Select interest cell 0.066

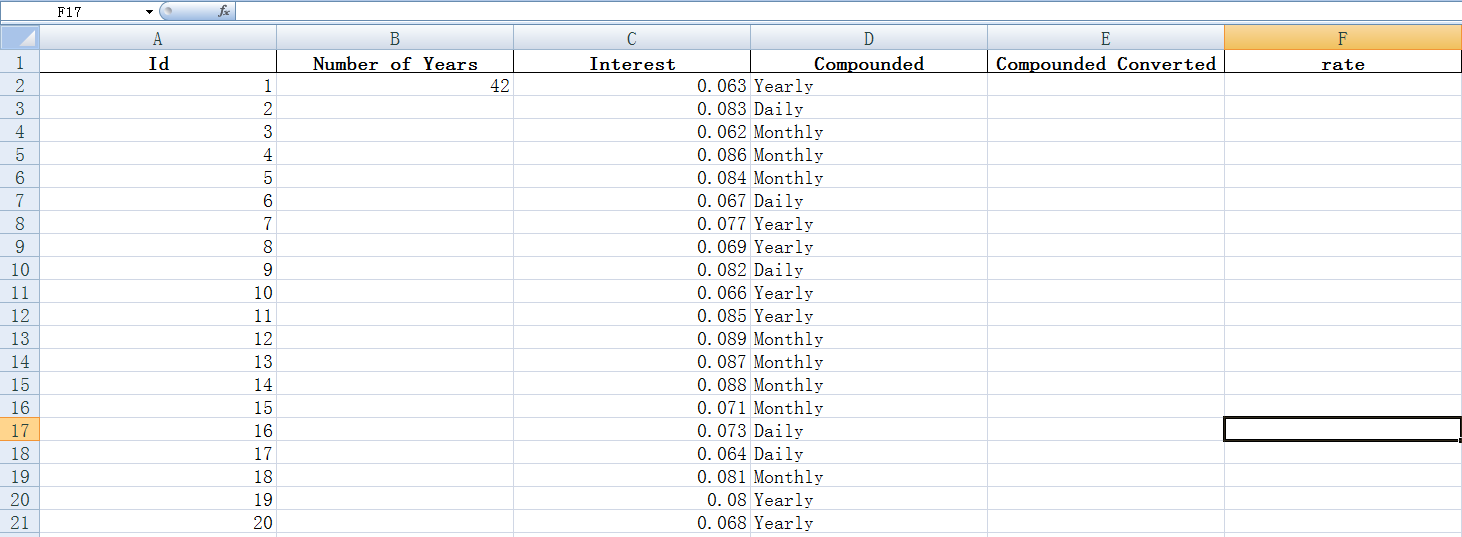pyautogui.click(x=632, y=292)
